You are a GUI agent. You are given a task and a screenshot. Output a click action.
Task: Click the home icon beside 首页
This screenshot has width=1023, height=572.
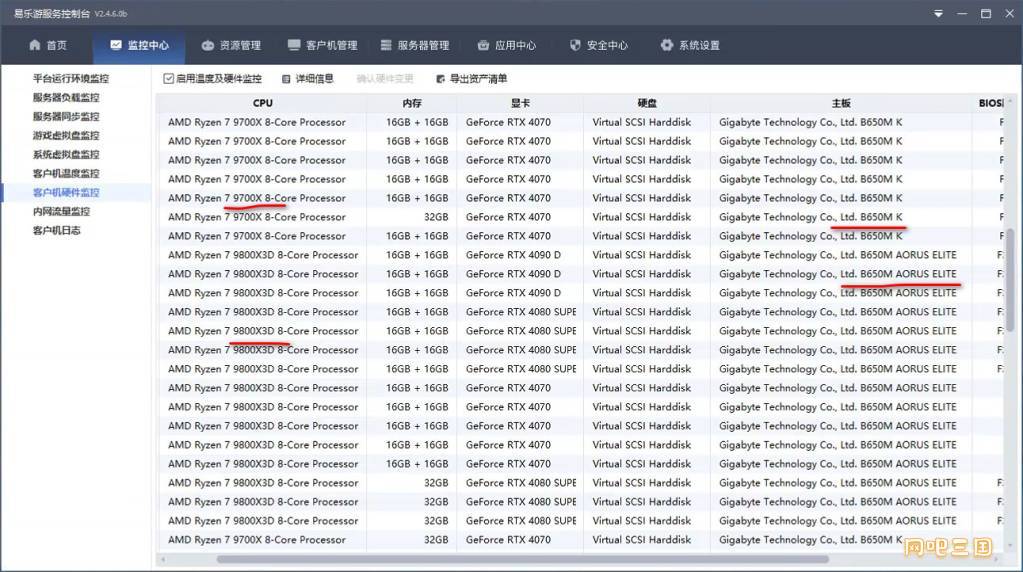(x=35, y=45)
